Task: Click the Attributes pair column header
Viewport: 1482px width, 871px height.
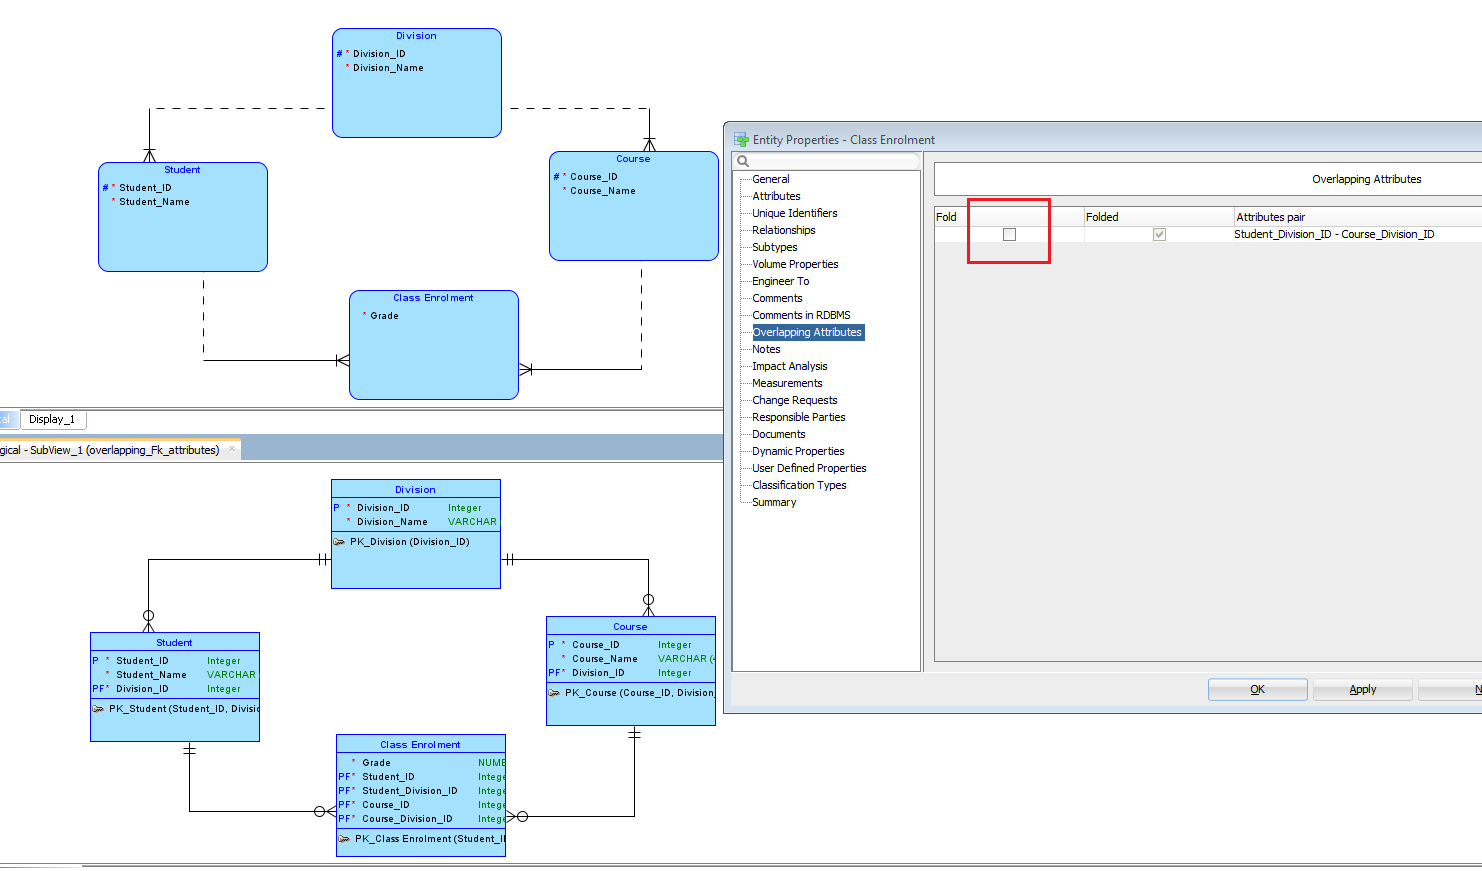Action: pyautogui.click(x=1358, y=217)
